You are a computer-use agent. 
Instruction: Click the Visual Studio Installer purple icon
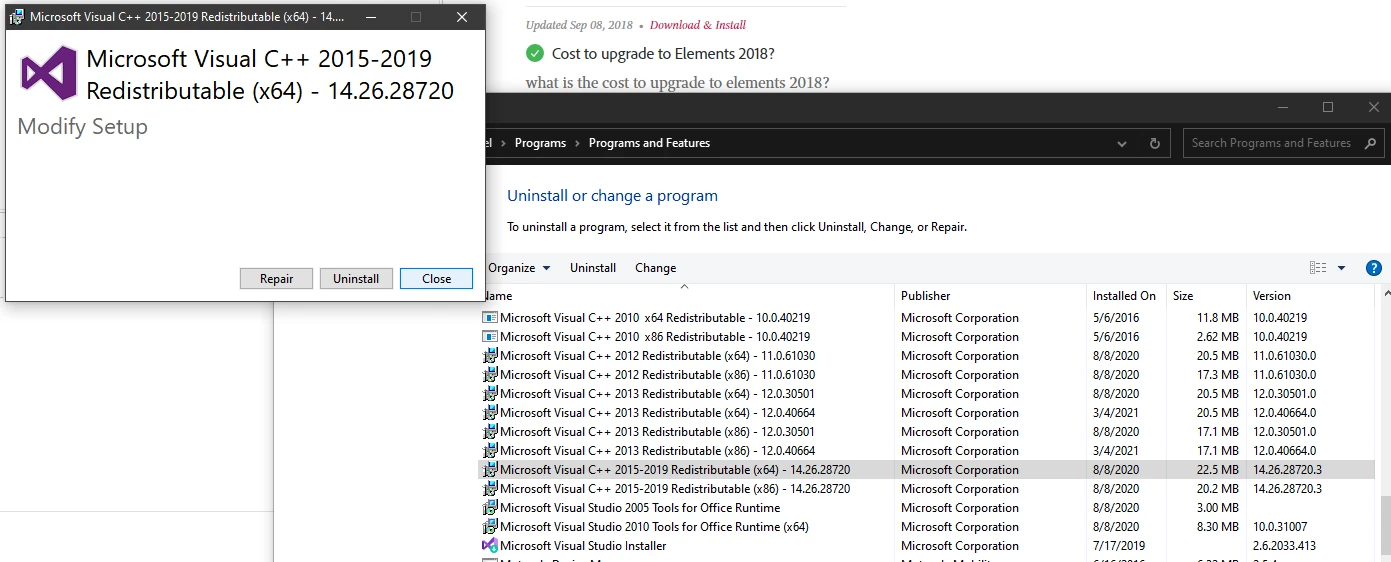(x=490, y=546)
